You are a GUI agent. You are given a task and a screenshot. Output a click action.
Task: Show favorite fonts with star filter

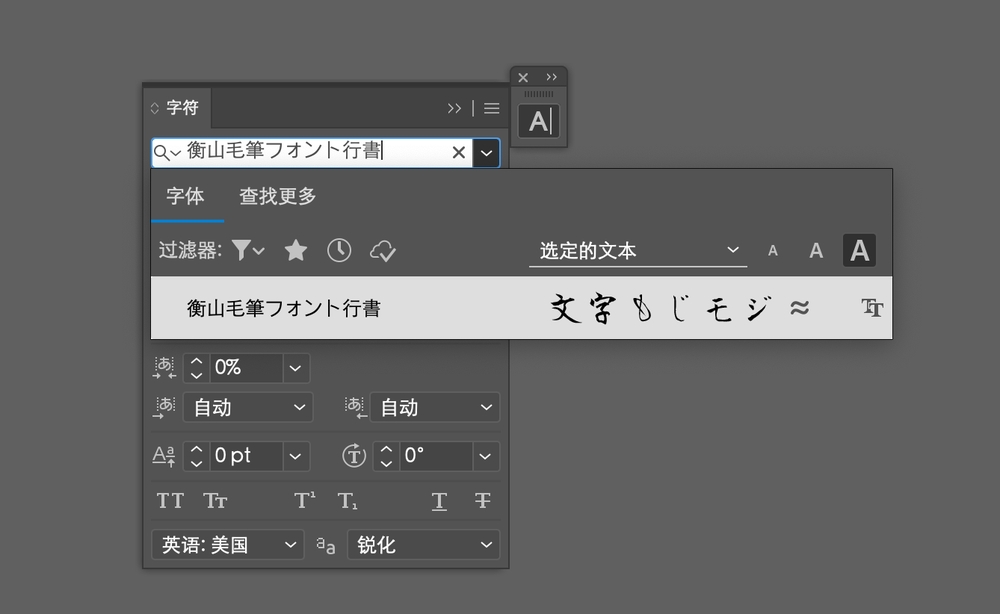pyautogui.click(x=295, y=250)
